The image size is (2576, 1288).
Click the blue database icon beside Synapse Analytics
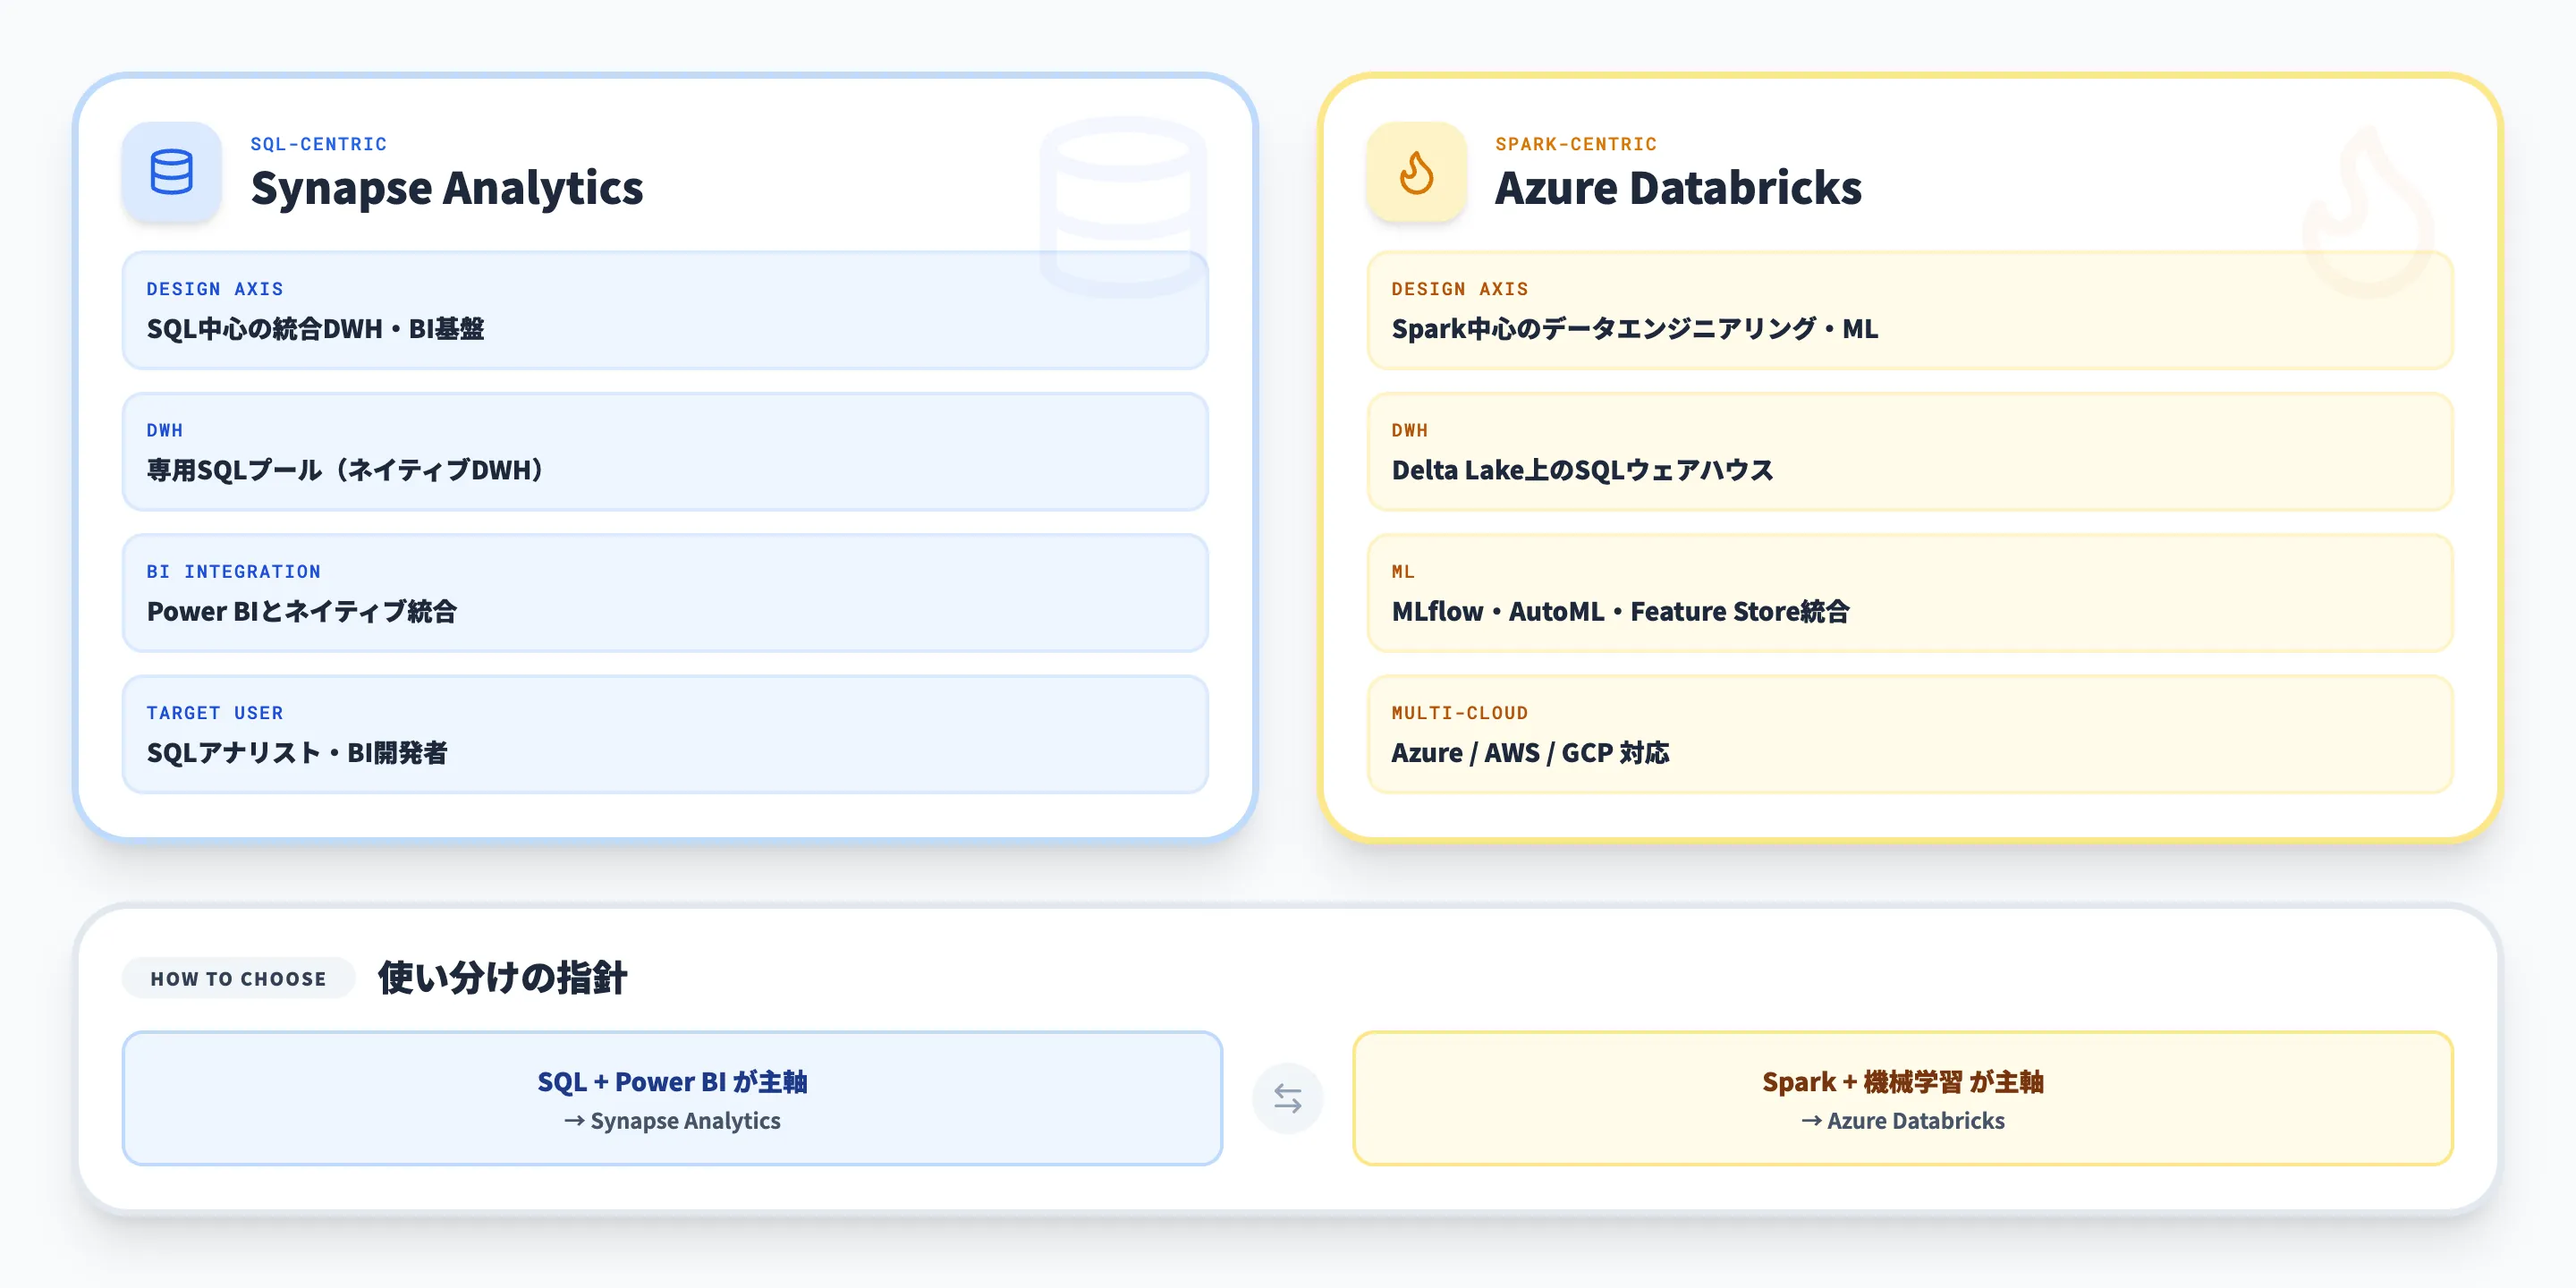click(x=171, y=172)
